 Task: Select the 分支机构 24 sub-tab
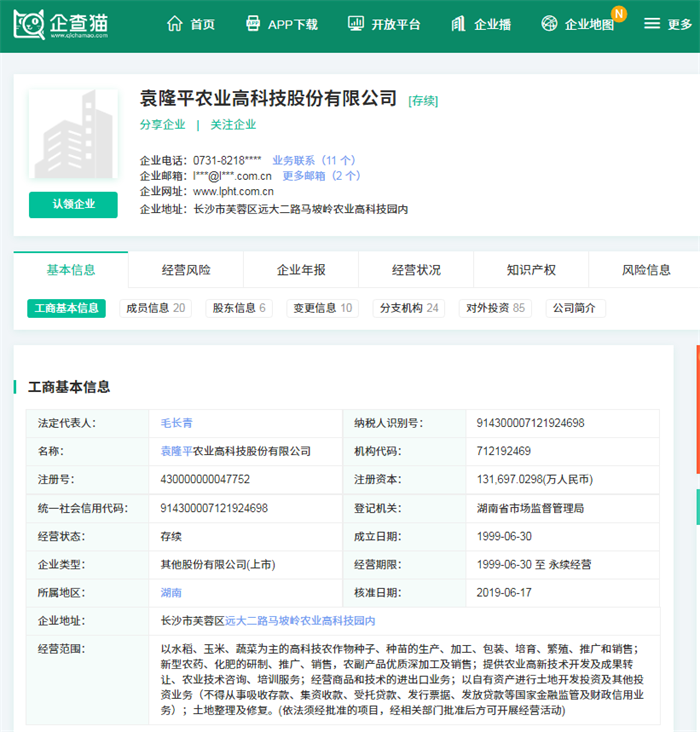409,308
